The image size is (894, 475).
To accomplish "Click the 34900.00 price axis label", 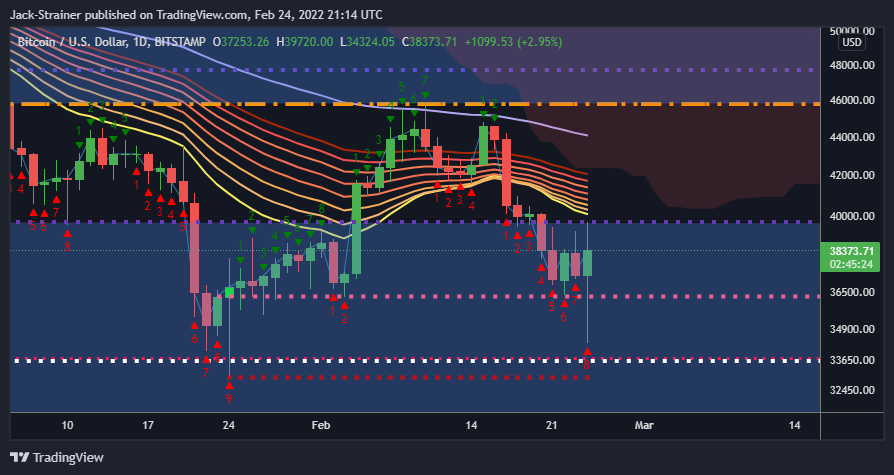I will coord(852,329).
